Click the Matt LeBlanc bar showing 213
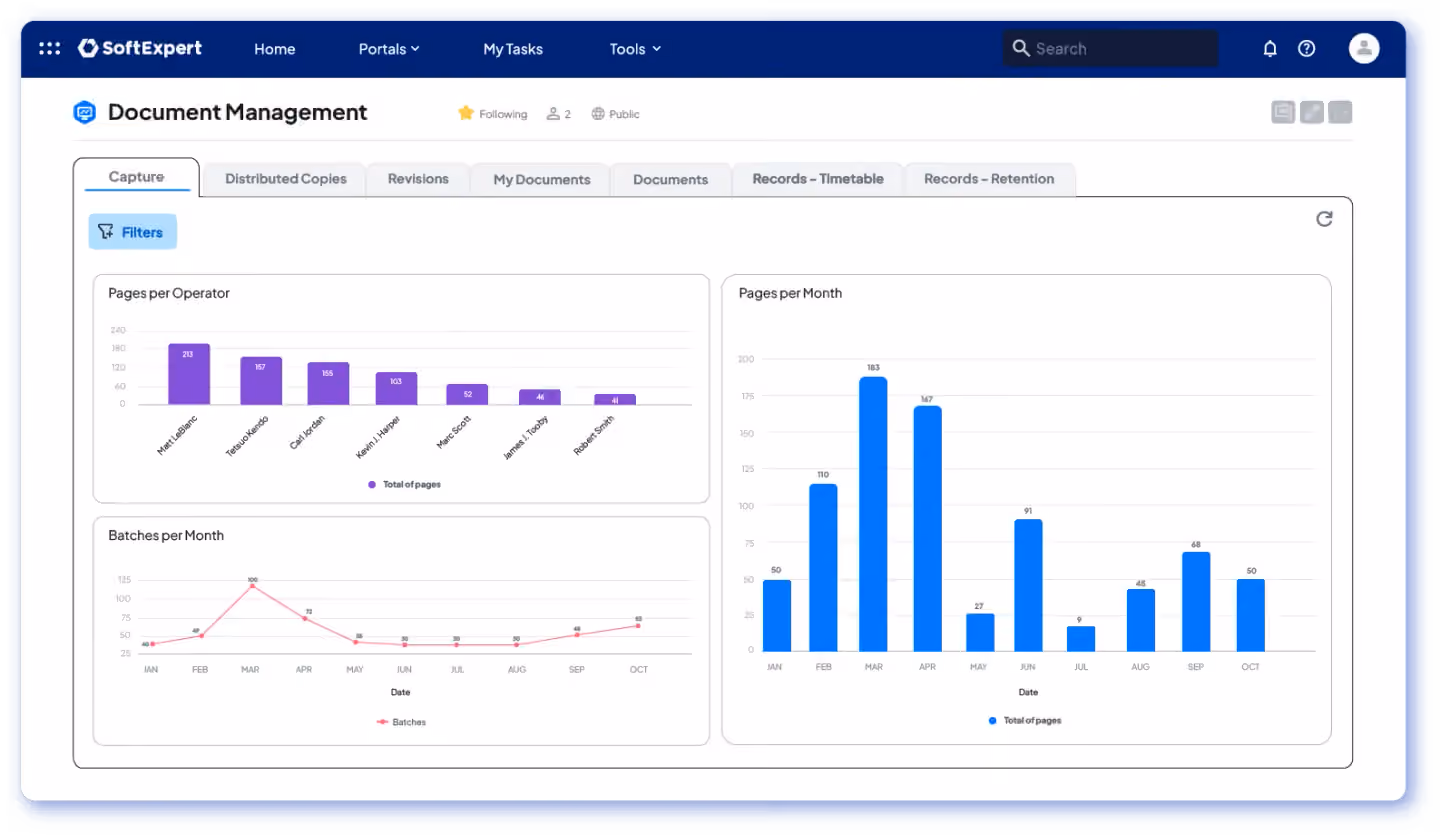This screenshot has width=1440, height=835. coord(188,374)
